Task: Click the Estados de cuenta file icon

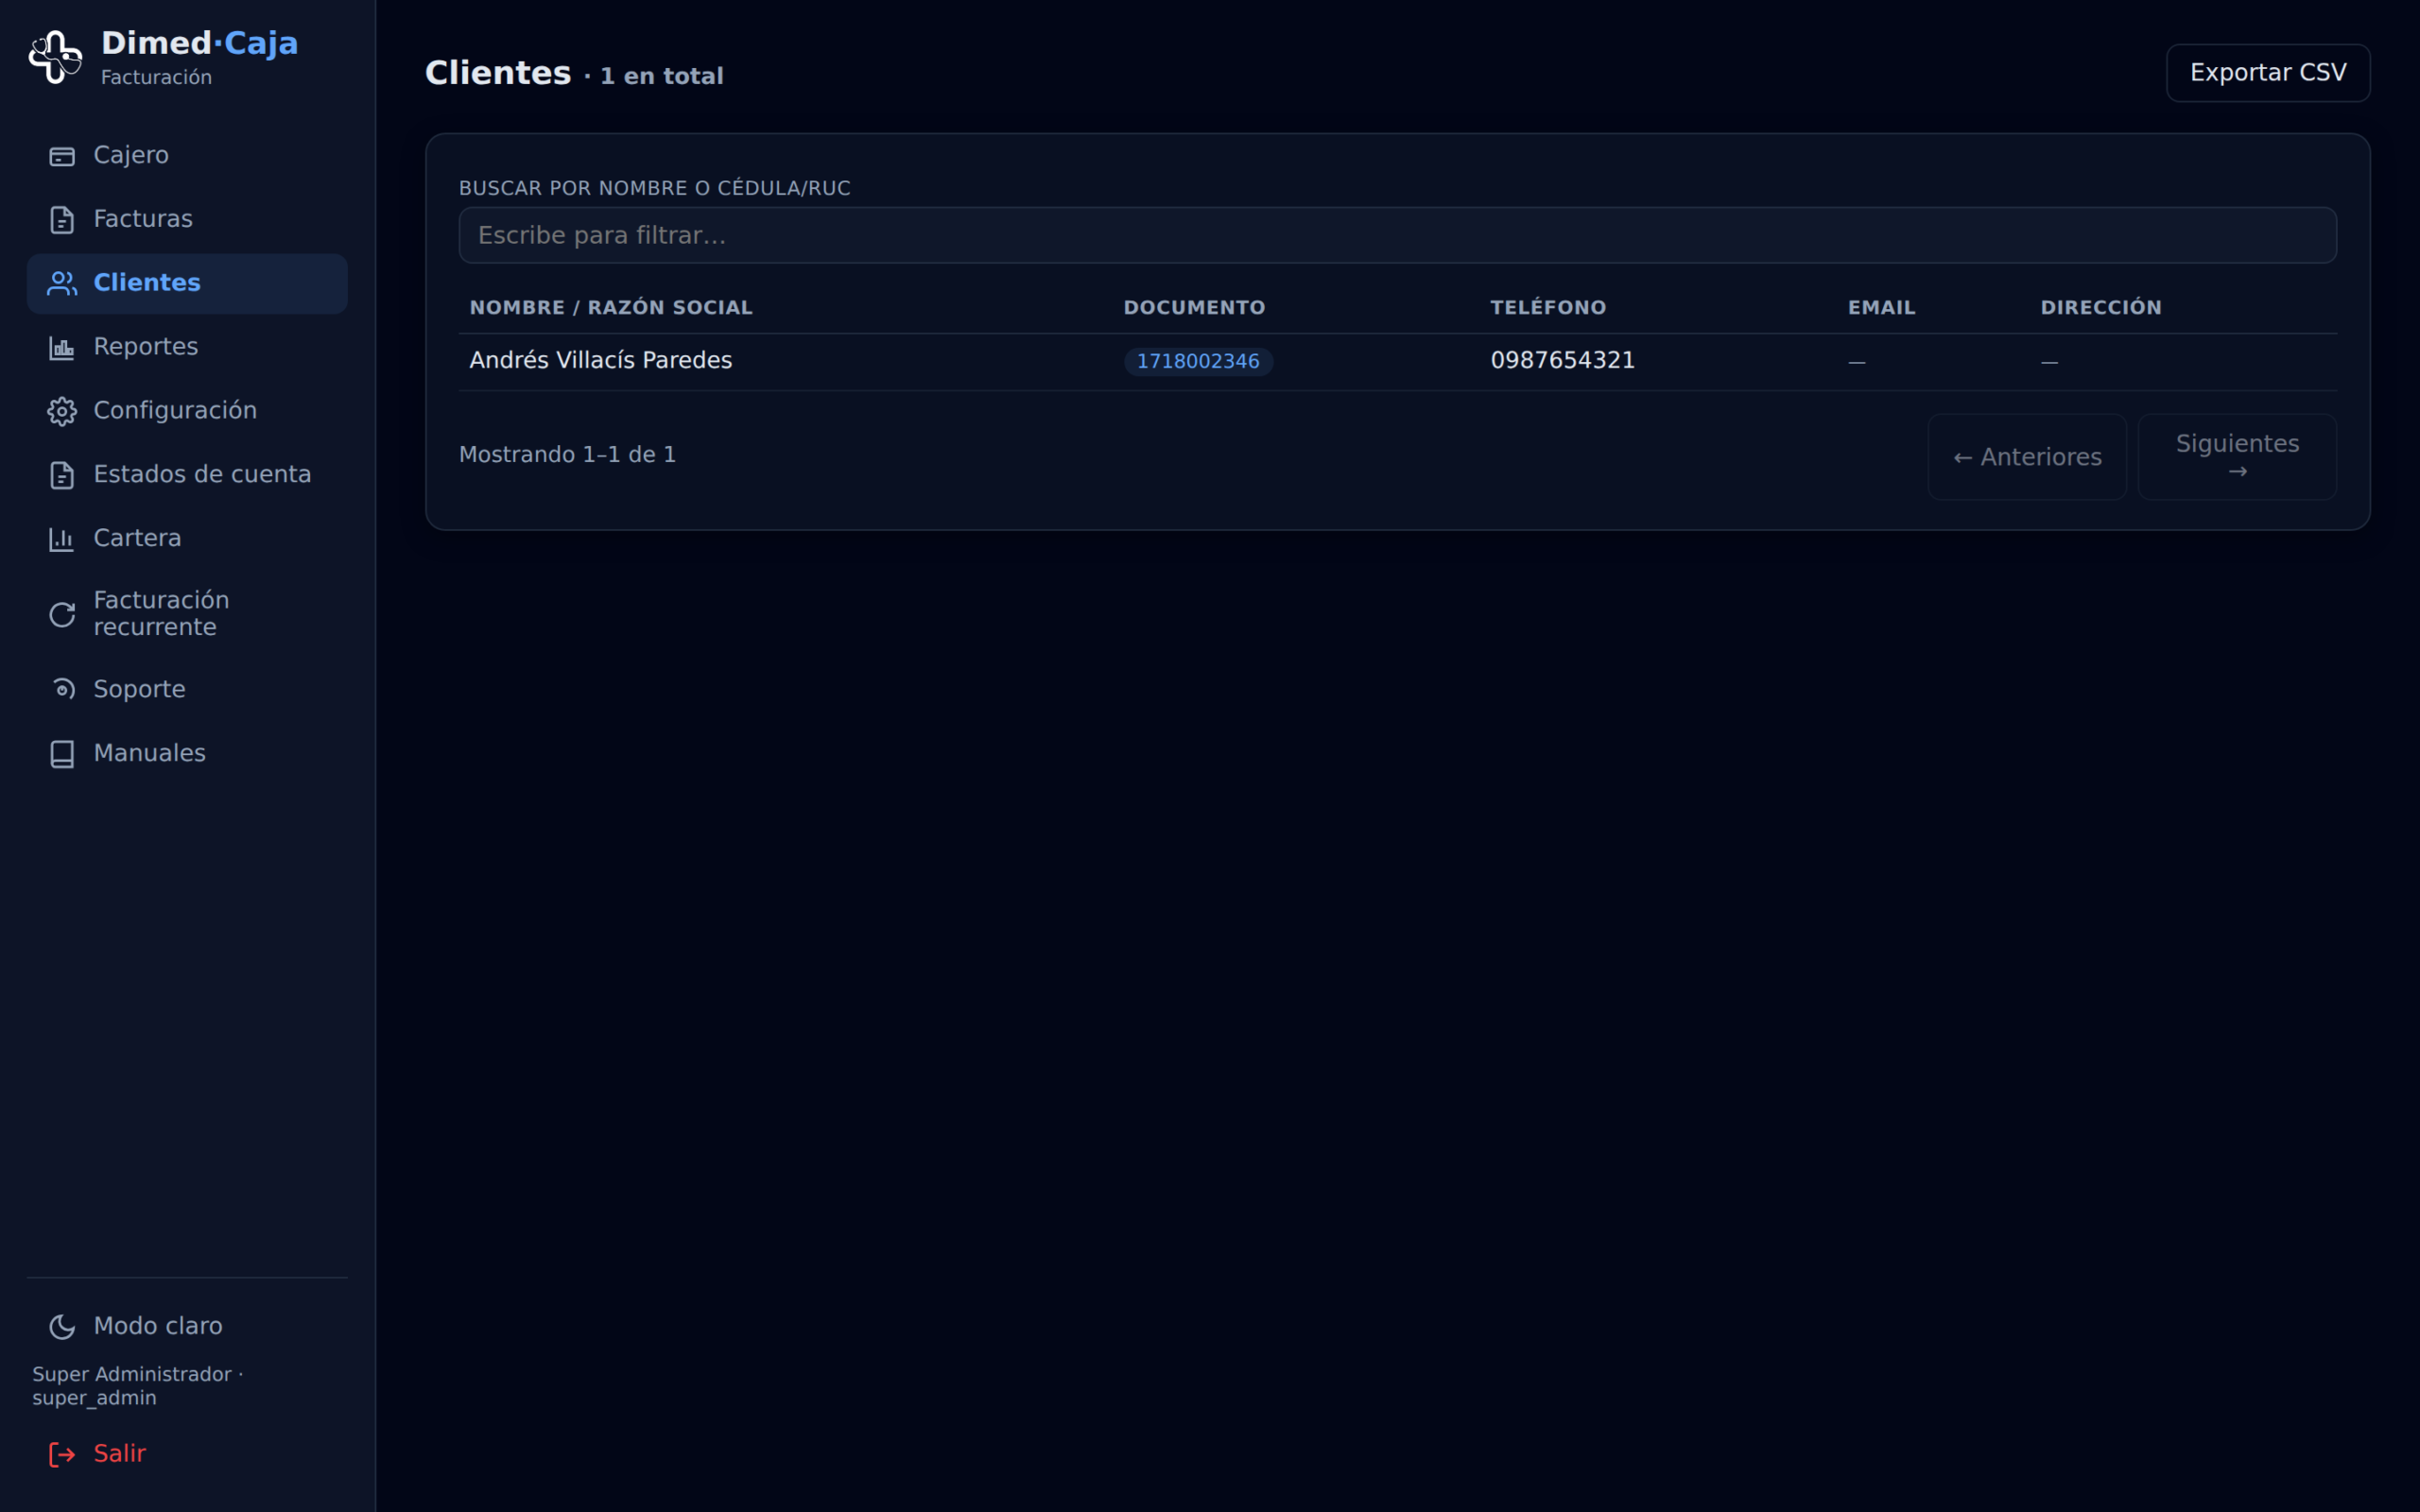Action: coord(62,475)
